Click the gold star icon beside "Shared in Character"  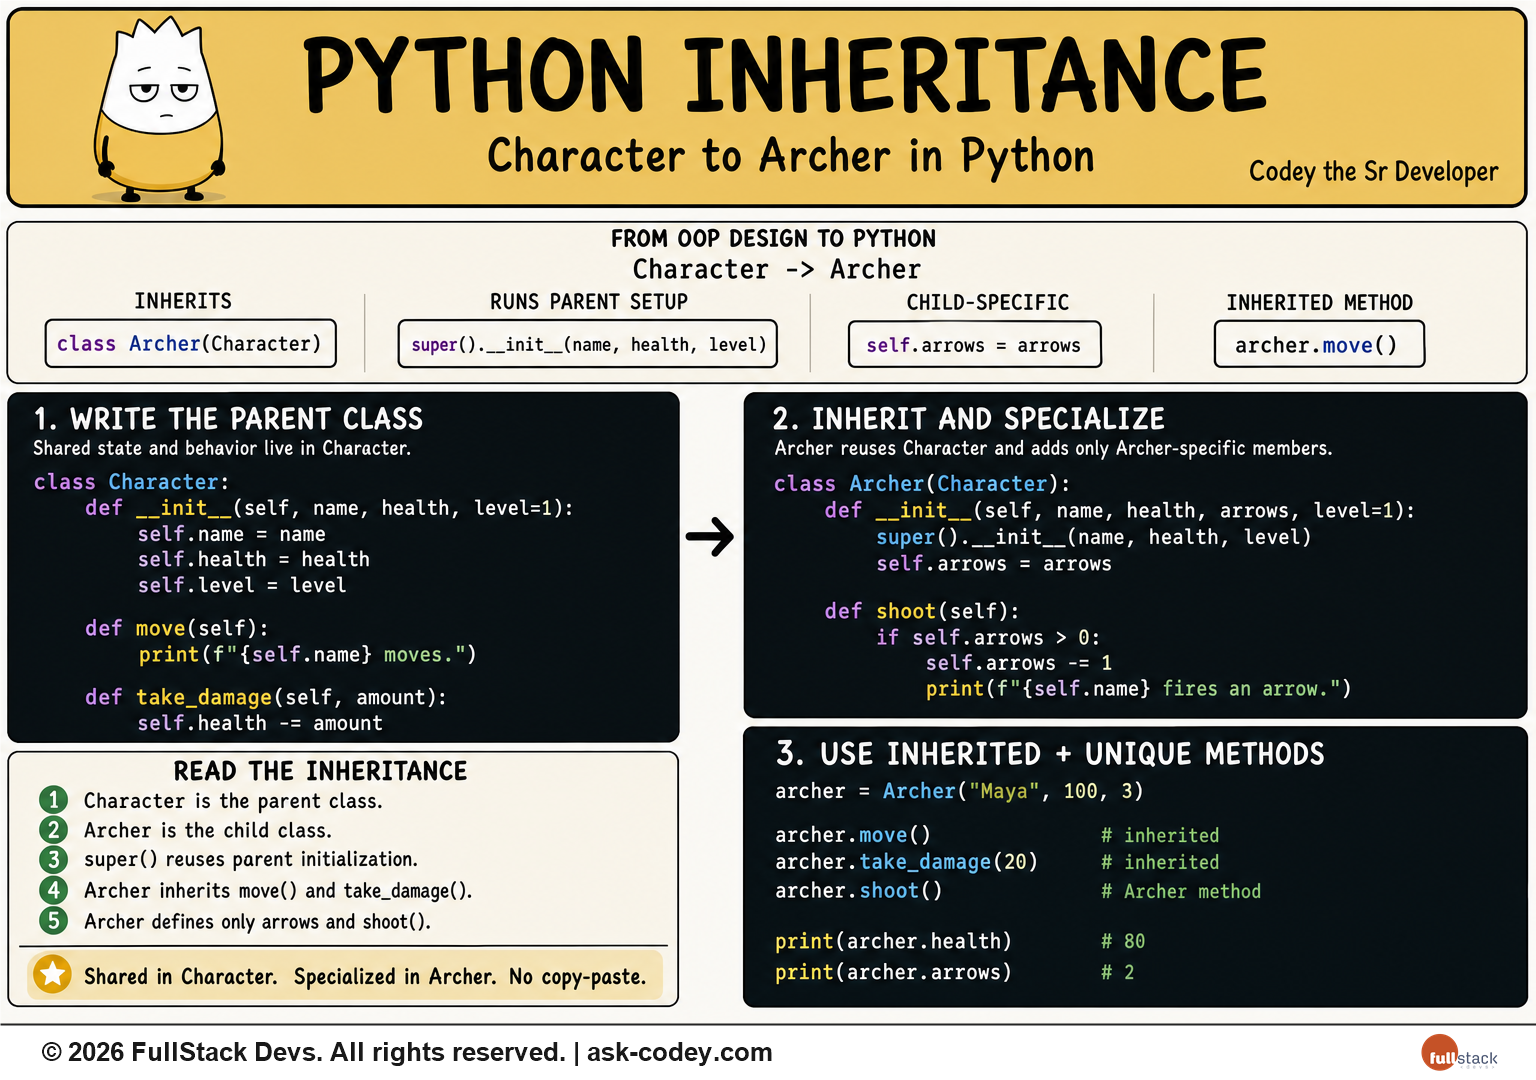[x=52, y=974]
